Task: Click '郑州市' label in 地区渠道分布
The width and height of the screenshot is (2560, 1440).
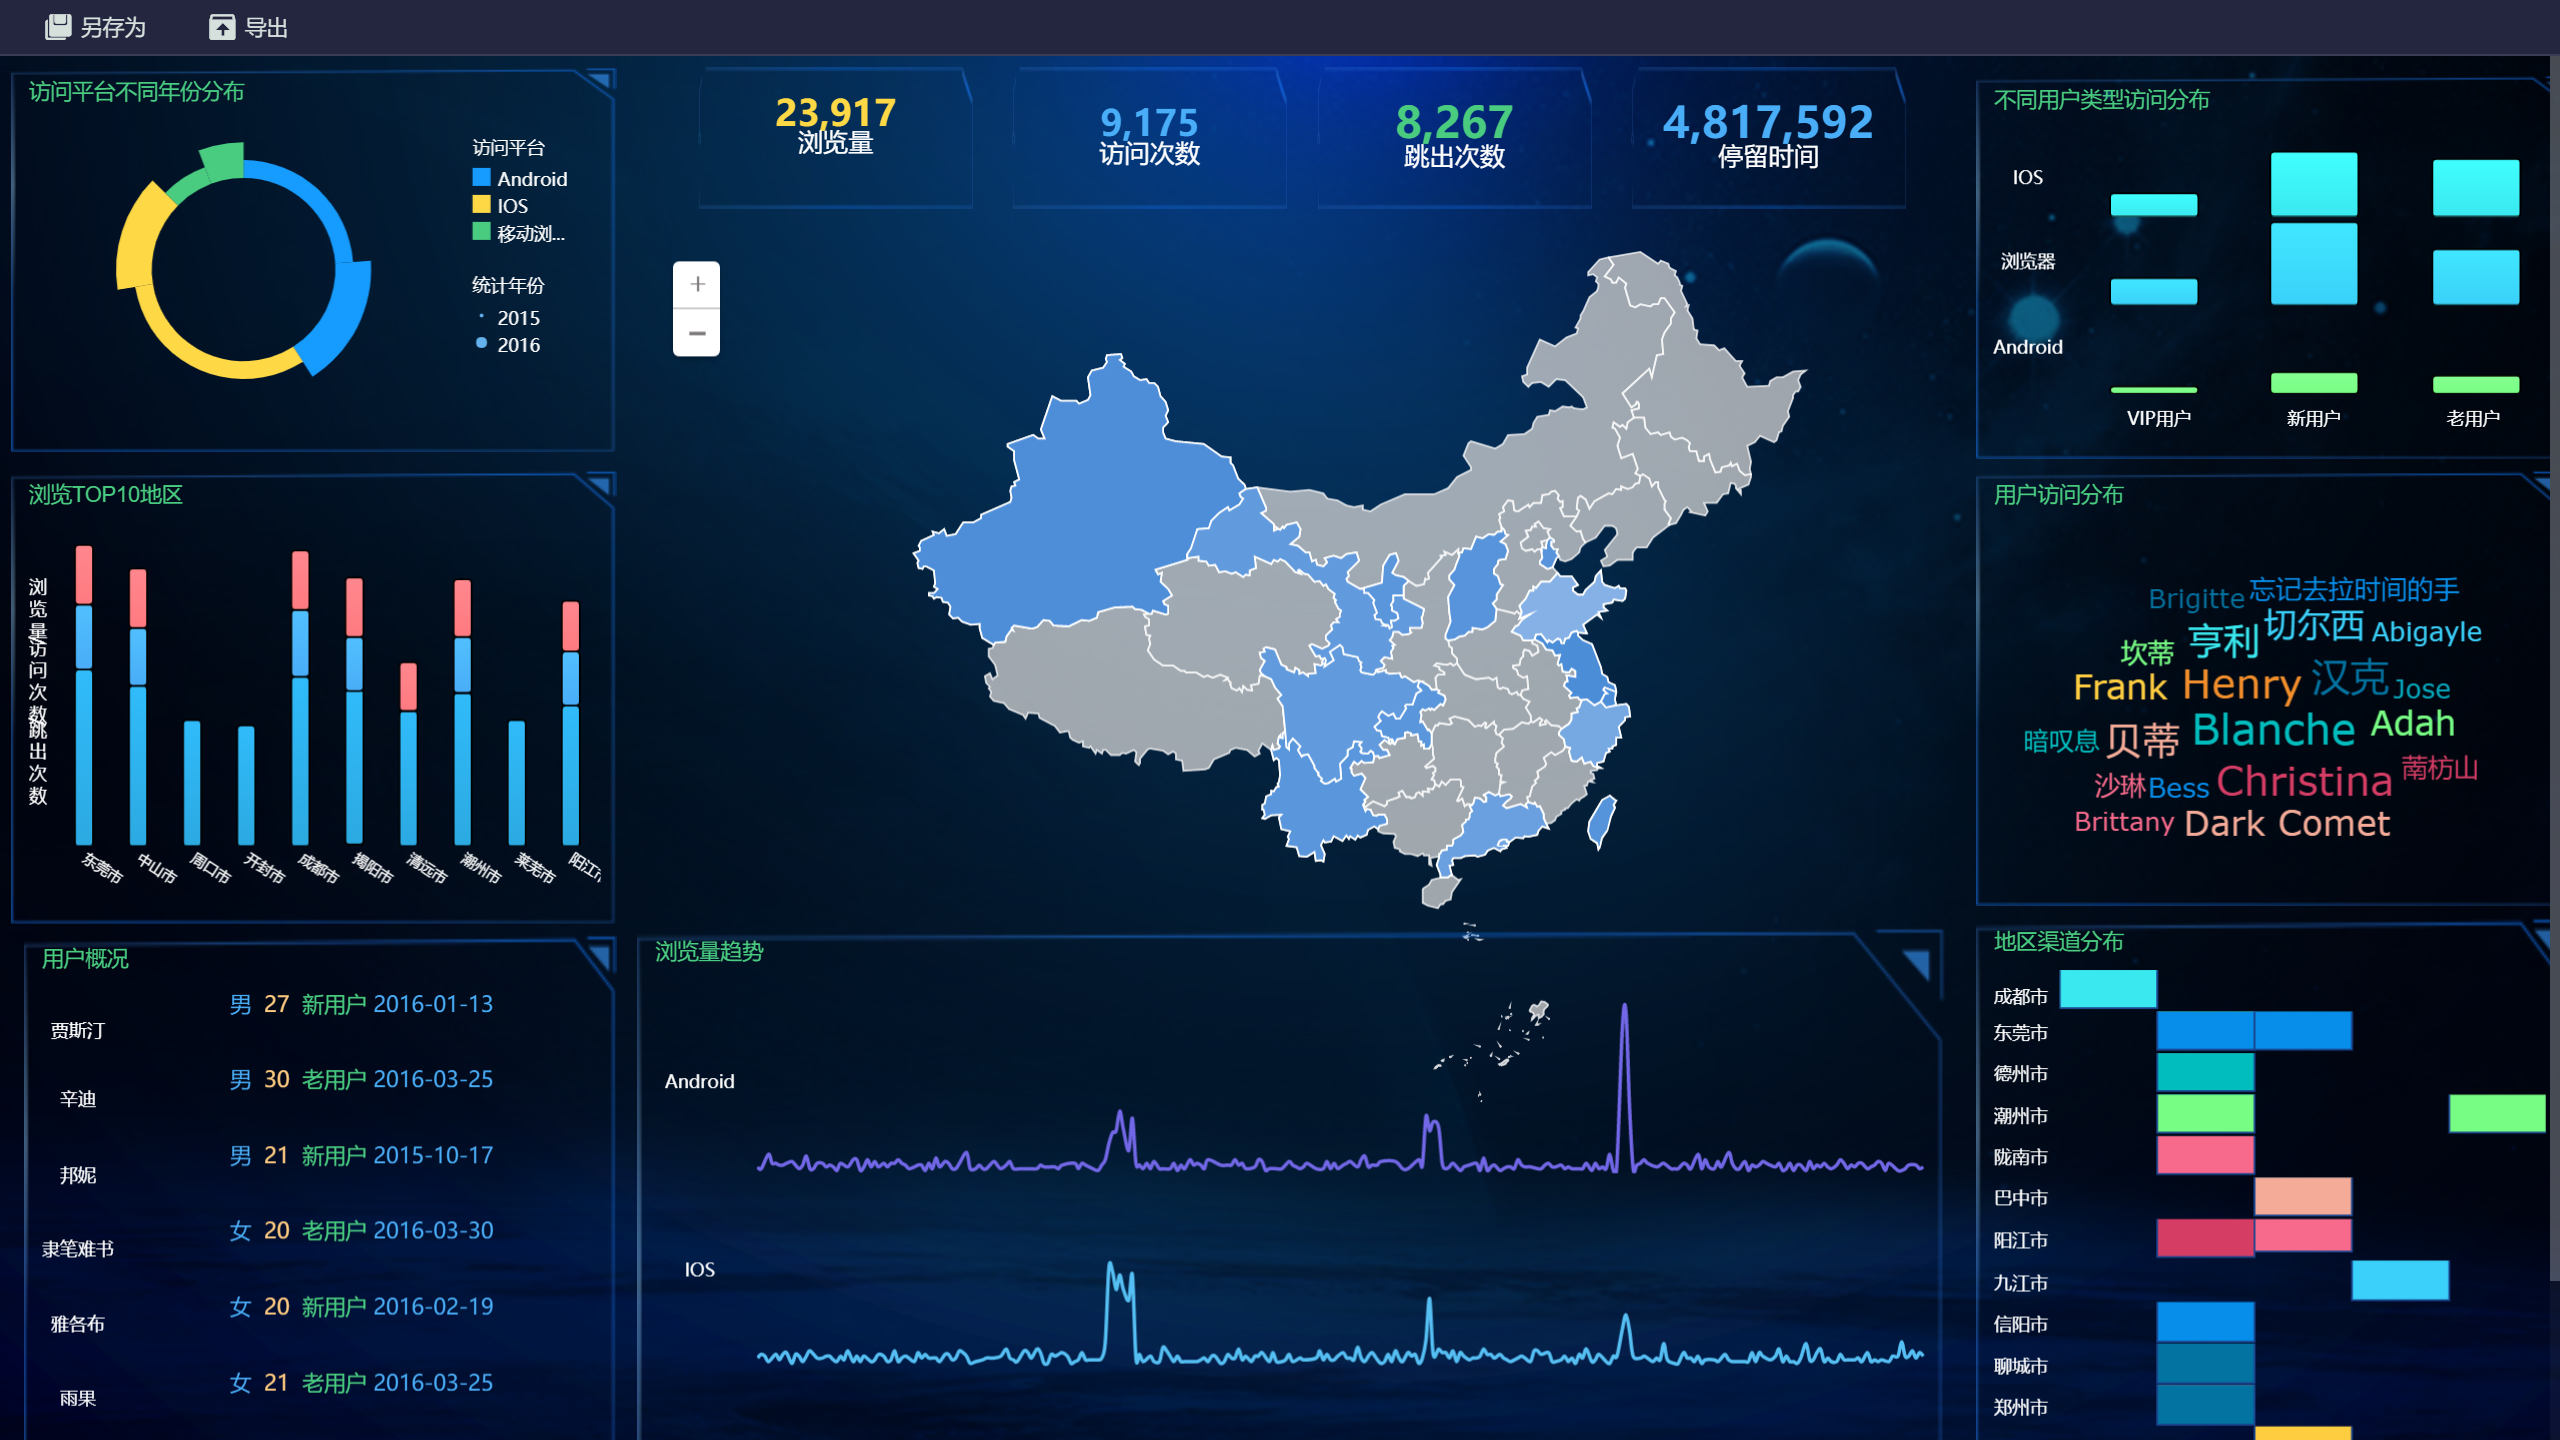Action: pyautogui.click(x=2020, y=1407)
